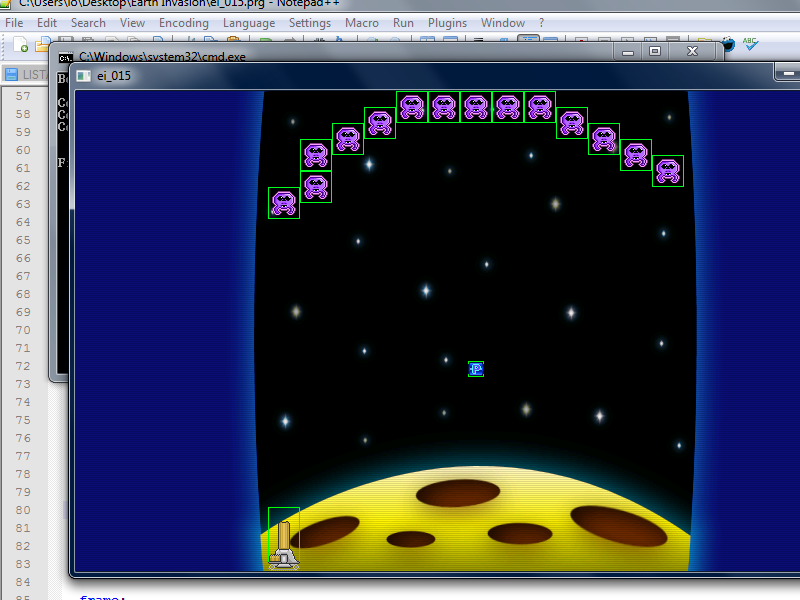Maximize the cmd.exe window
Image resolution: width=800 pixels, height=600 pixels.
pos(655,50)
